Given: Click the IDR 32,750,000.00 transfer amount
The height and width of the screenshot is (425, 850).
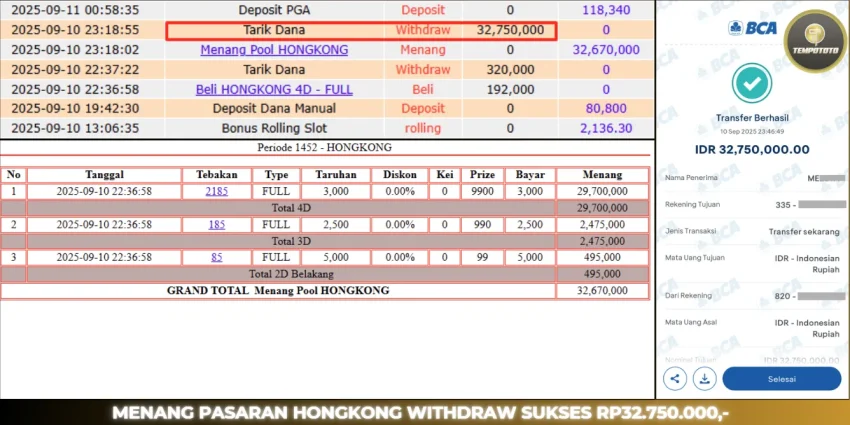Looking at the screenshot, I should [752, 150].
